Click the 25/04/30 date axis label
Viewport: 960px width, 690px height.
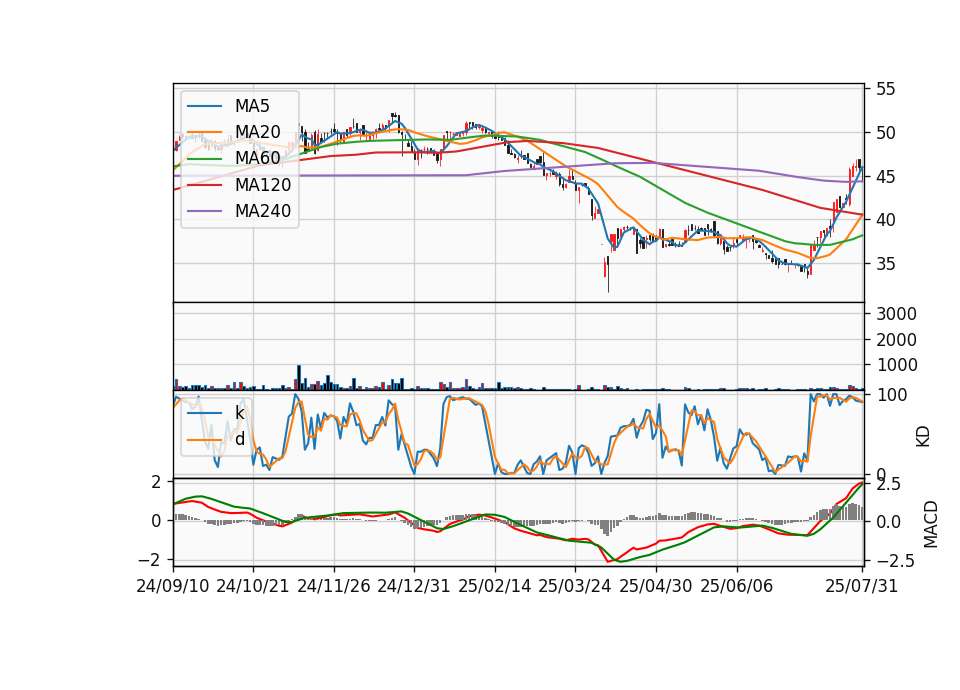(x=656, y=586)
